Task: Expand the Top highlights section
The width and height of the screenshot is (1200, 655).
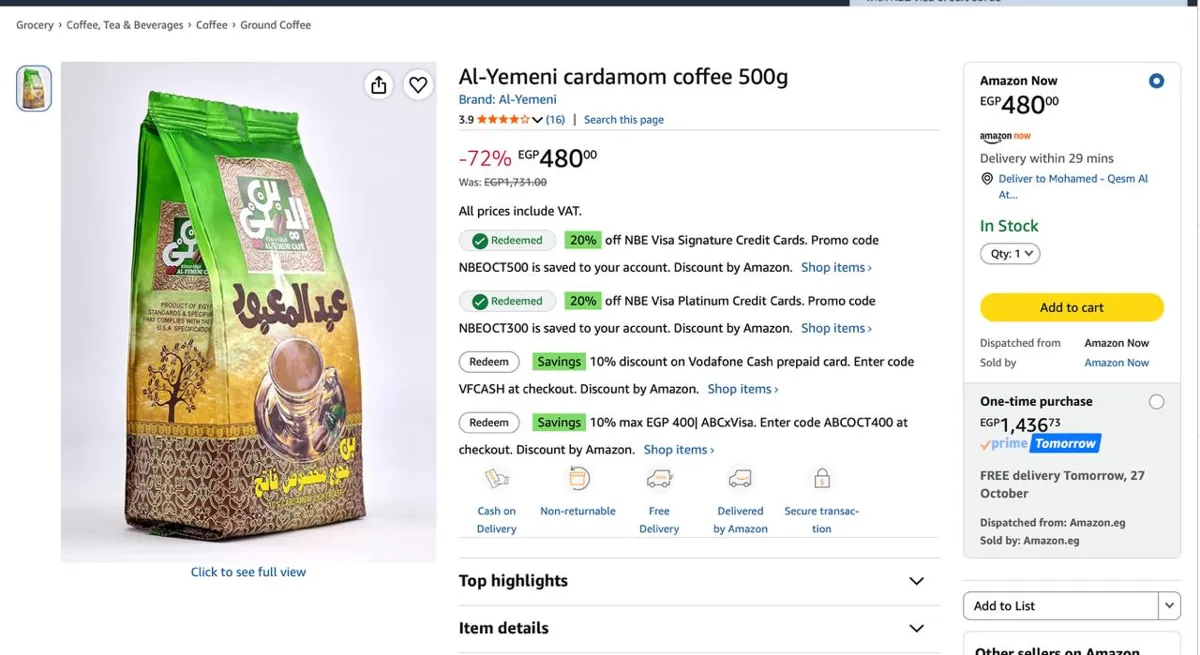Action: [x=699, y=581]
